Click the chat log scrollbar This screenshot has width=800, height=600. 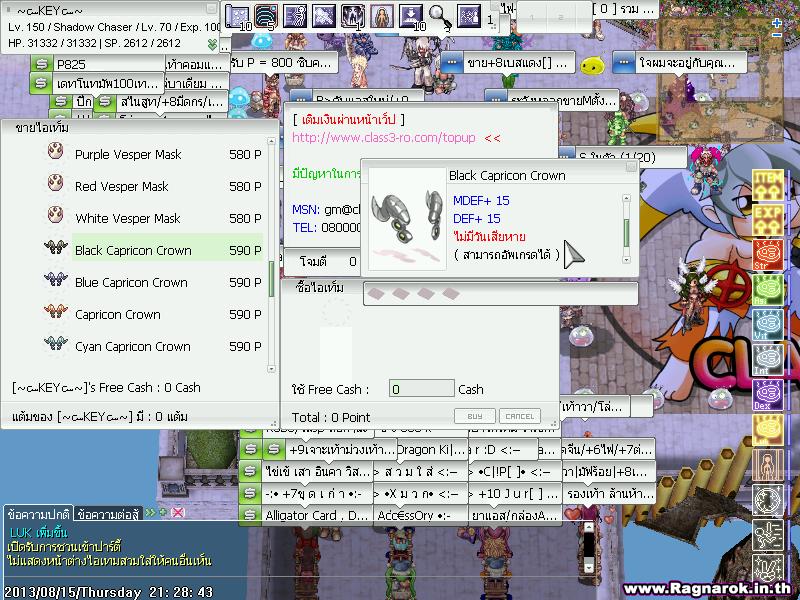589,547
